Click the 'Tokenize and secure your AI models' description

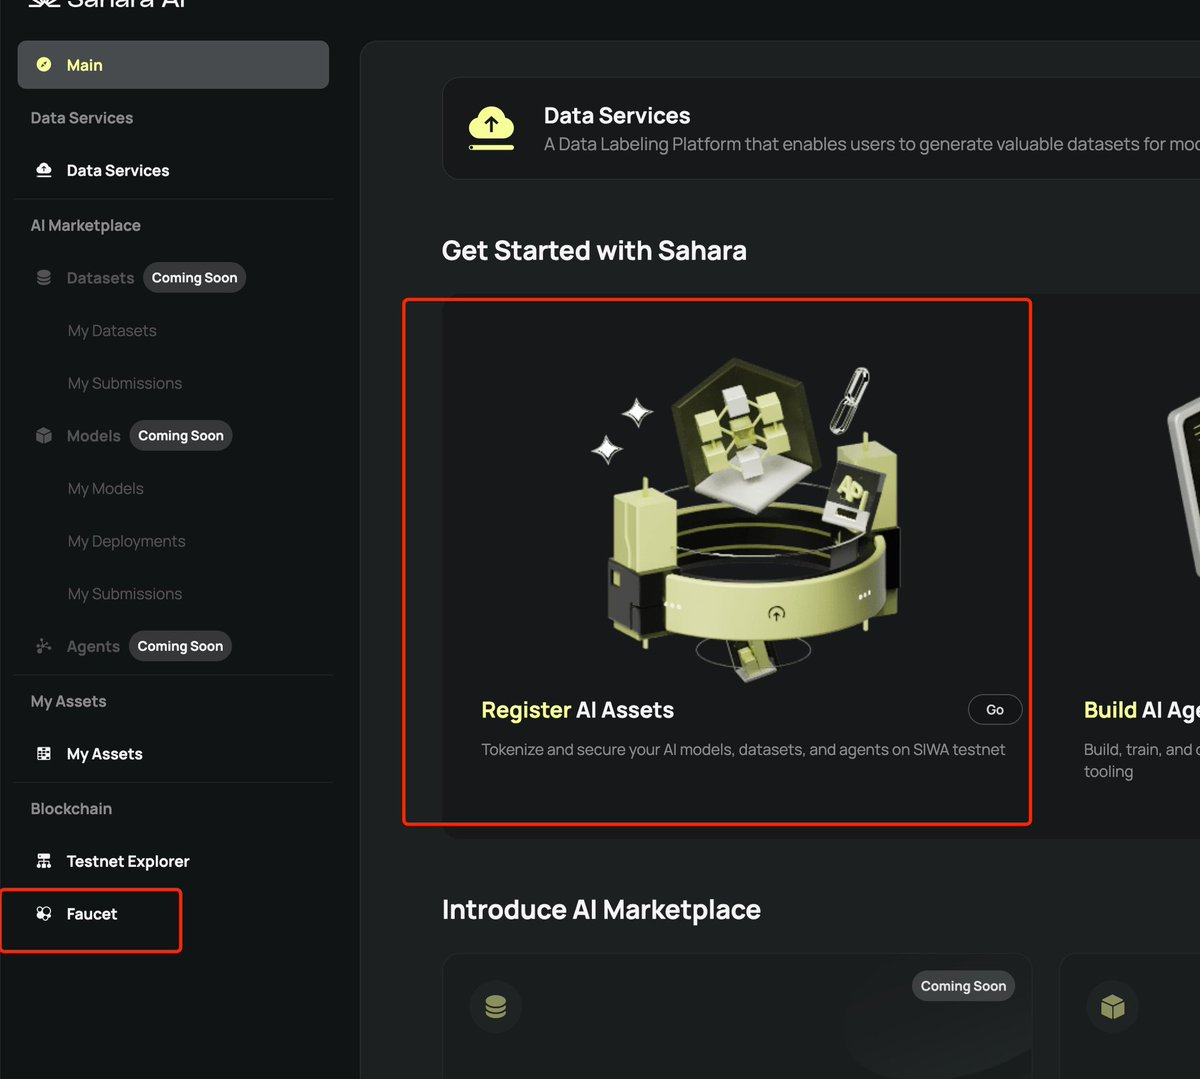[x=743, y=750]
